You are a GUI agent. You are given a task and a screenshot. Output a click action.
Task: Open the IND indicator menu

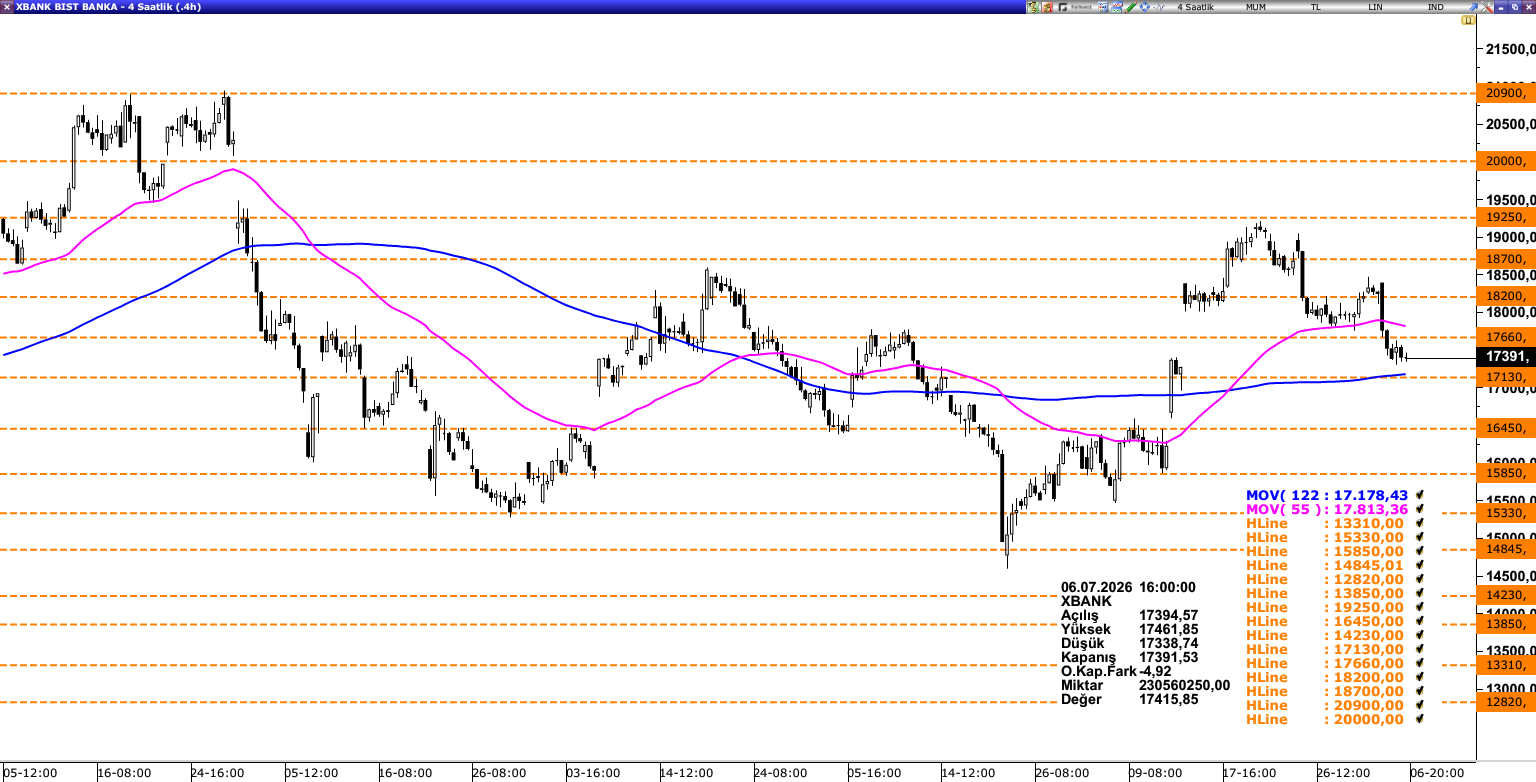click(x=1435, y=7)
